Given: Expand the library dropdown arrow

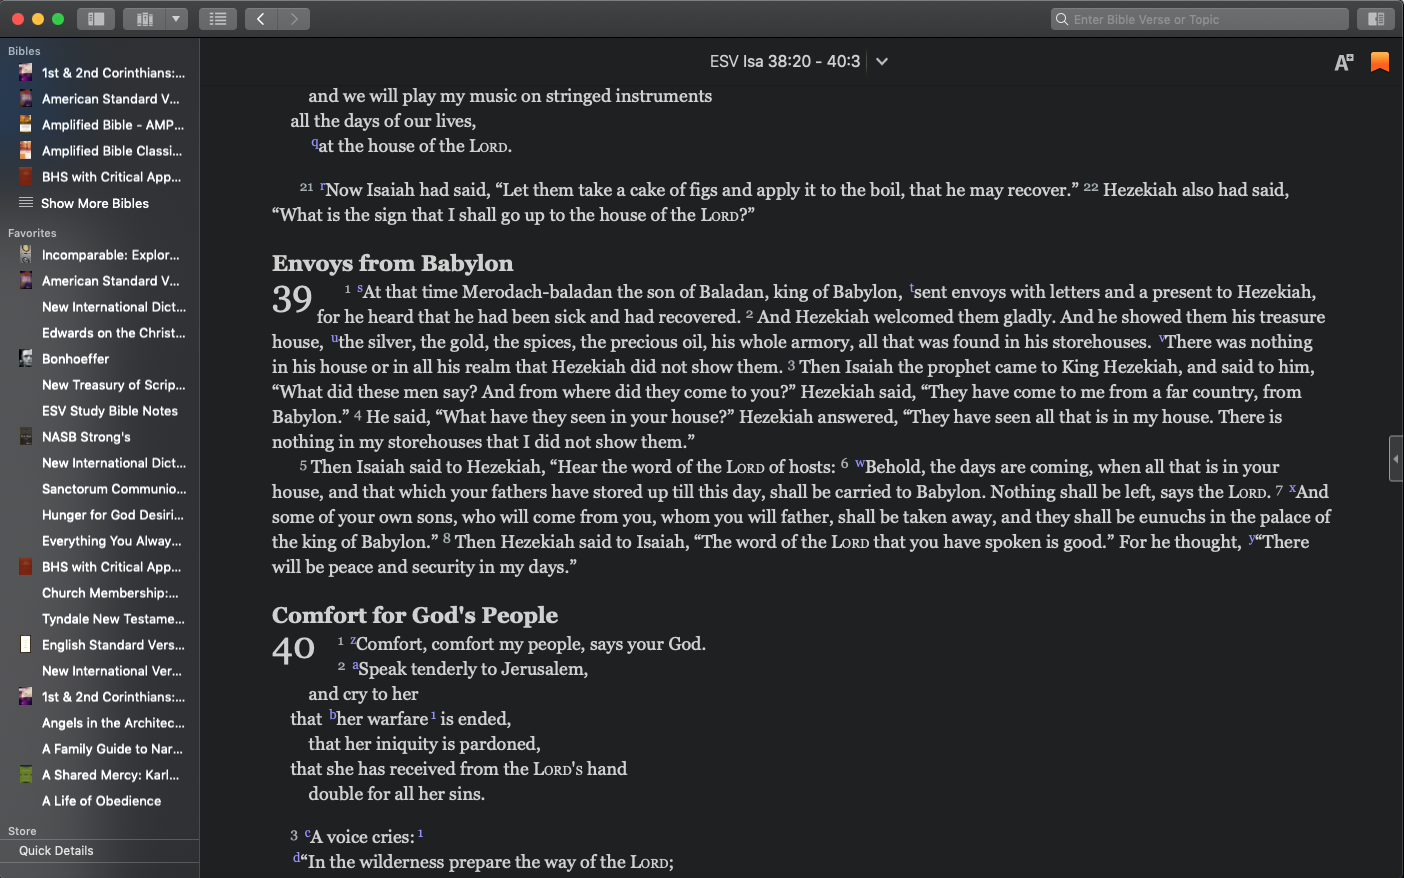Looking at the screenshot, I should (x=177, y=19).
